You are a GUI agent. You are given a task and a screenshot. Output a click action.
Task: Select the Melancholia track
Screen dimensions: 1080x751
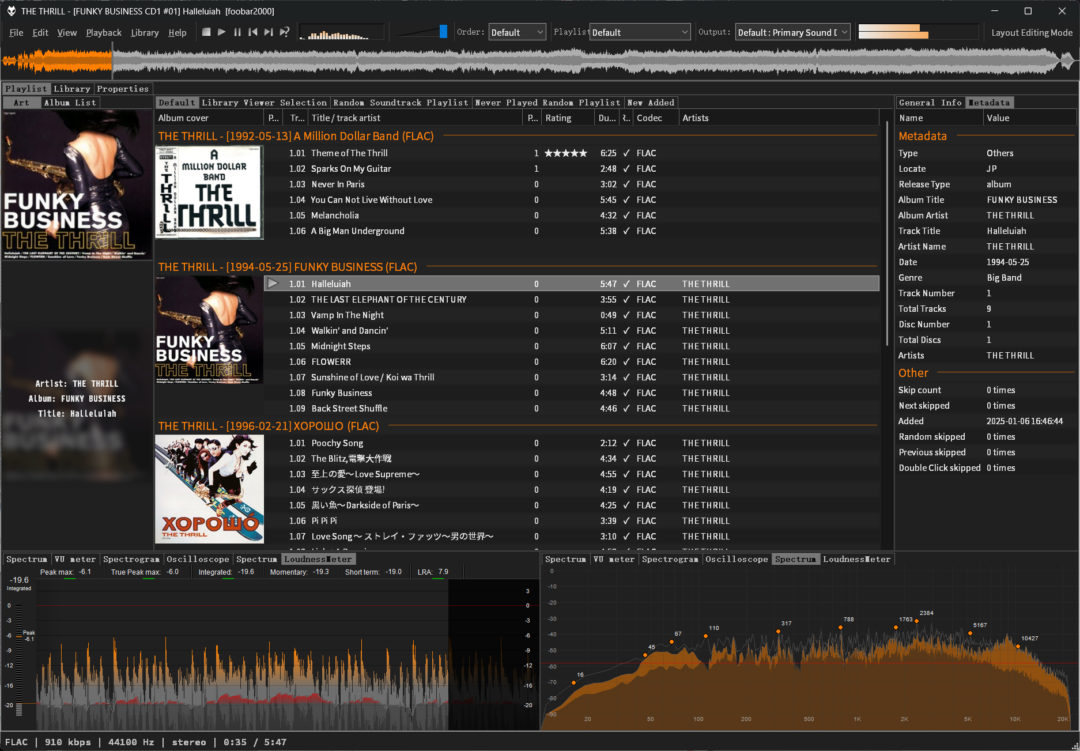tap(572, 215)
